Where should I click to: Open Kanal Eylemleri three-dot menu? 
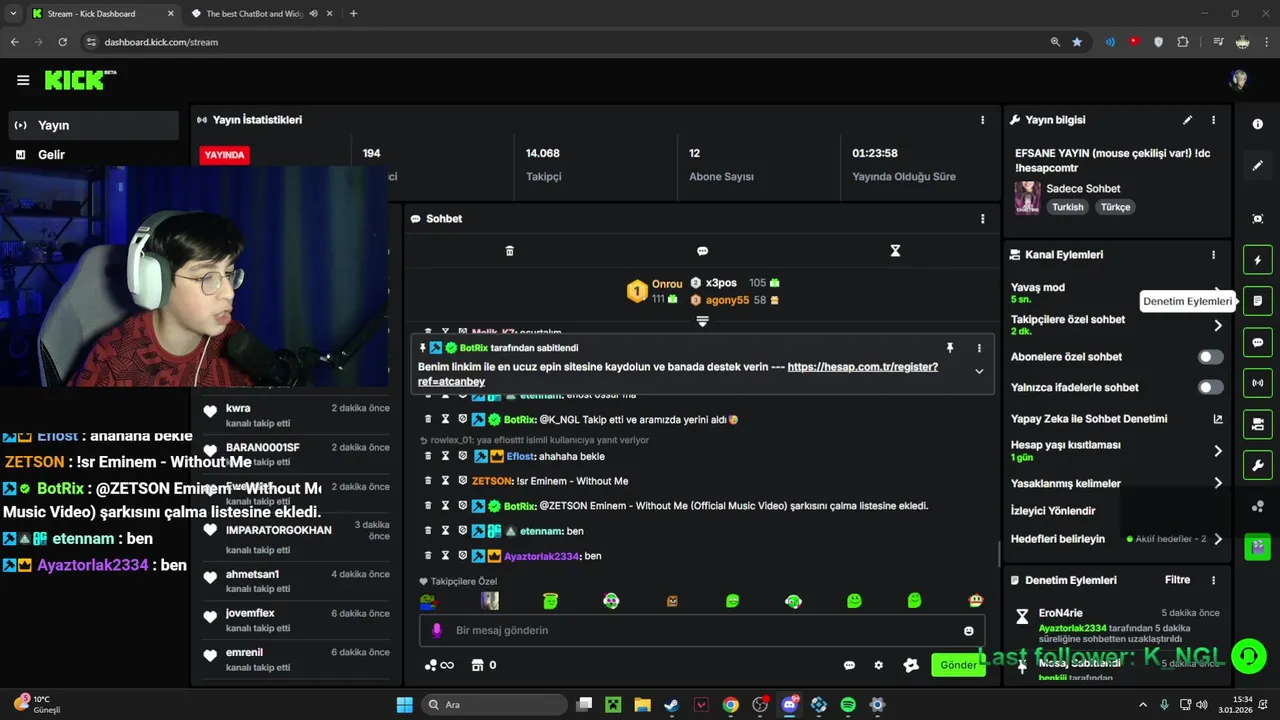(x=1213, y=255)
